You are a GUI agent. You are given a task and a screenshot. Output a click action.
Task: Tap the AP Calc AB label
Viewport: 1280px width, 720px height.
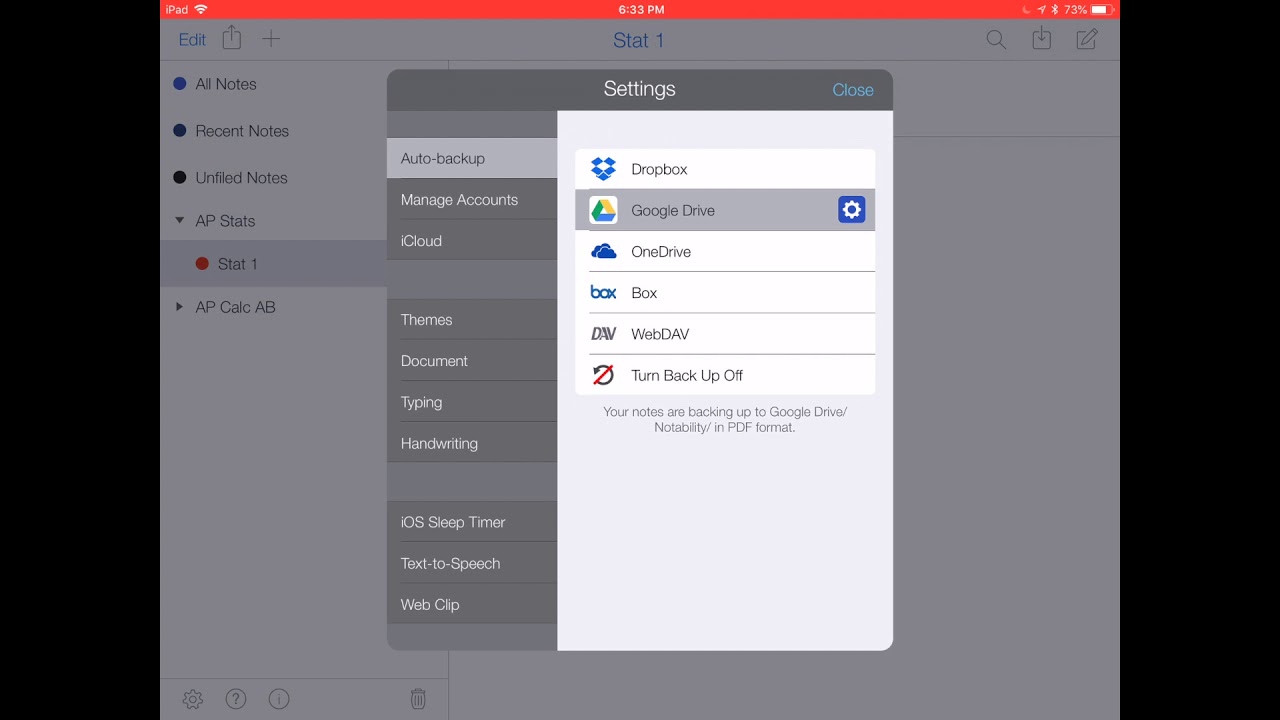click(235, 307)
